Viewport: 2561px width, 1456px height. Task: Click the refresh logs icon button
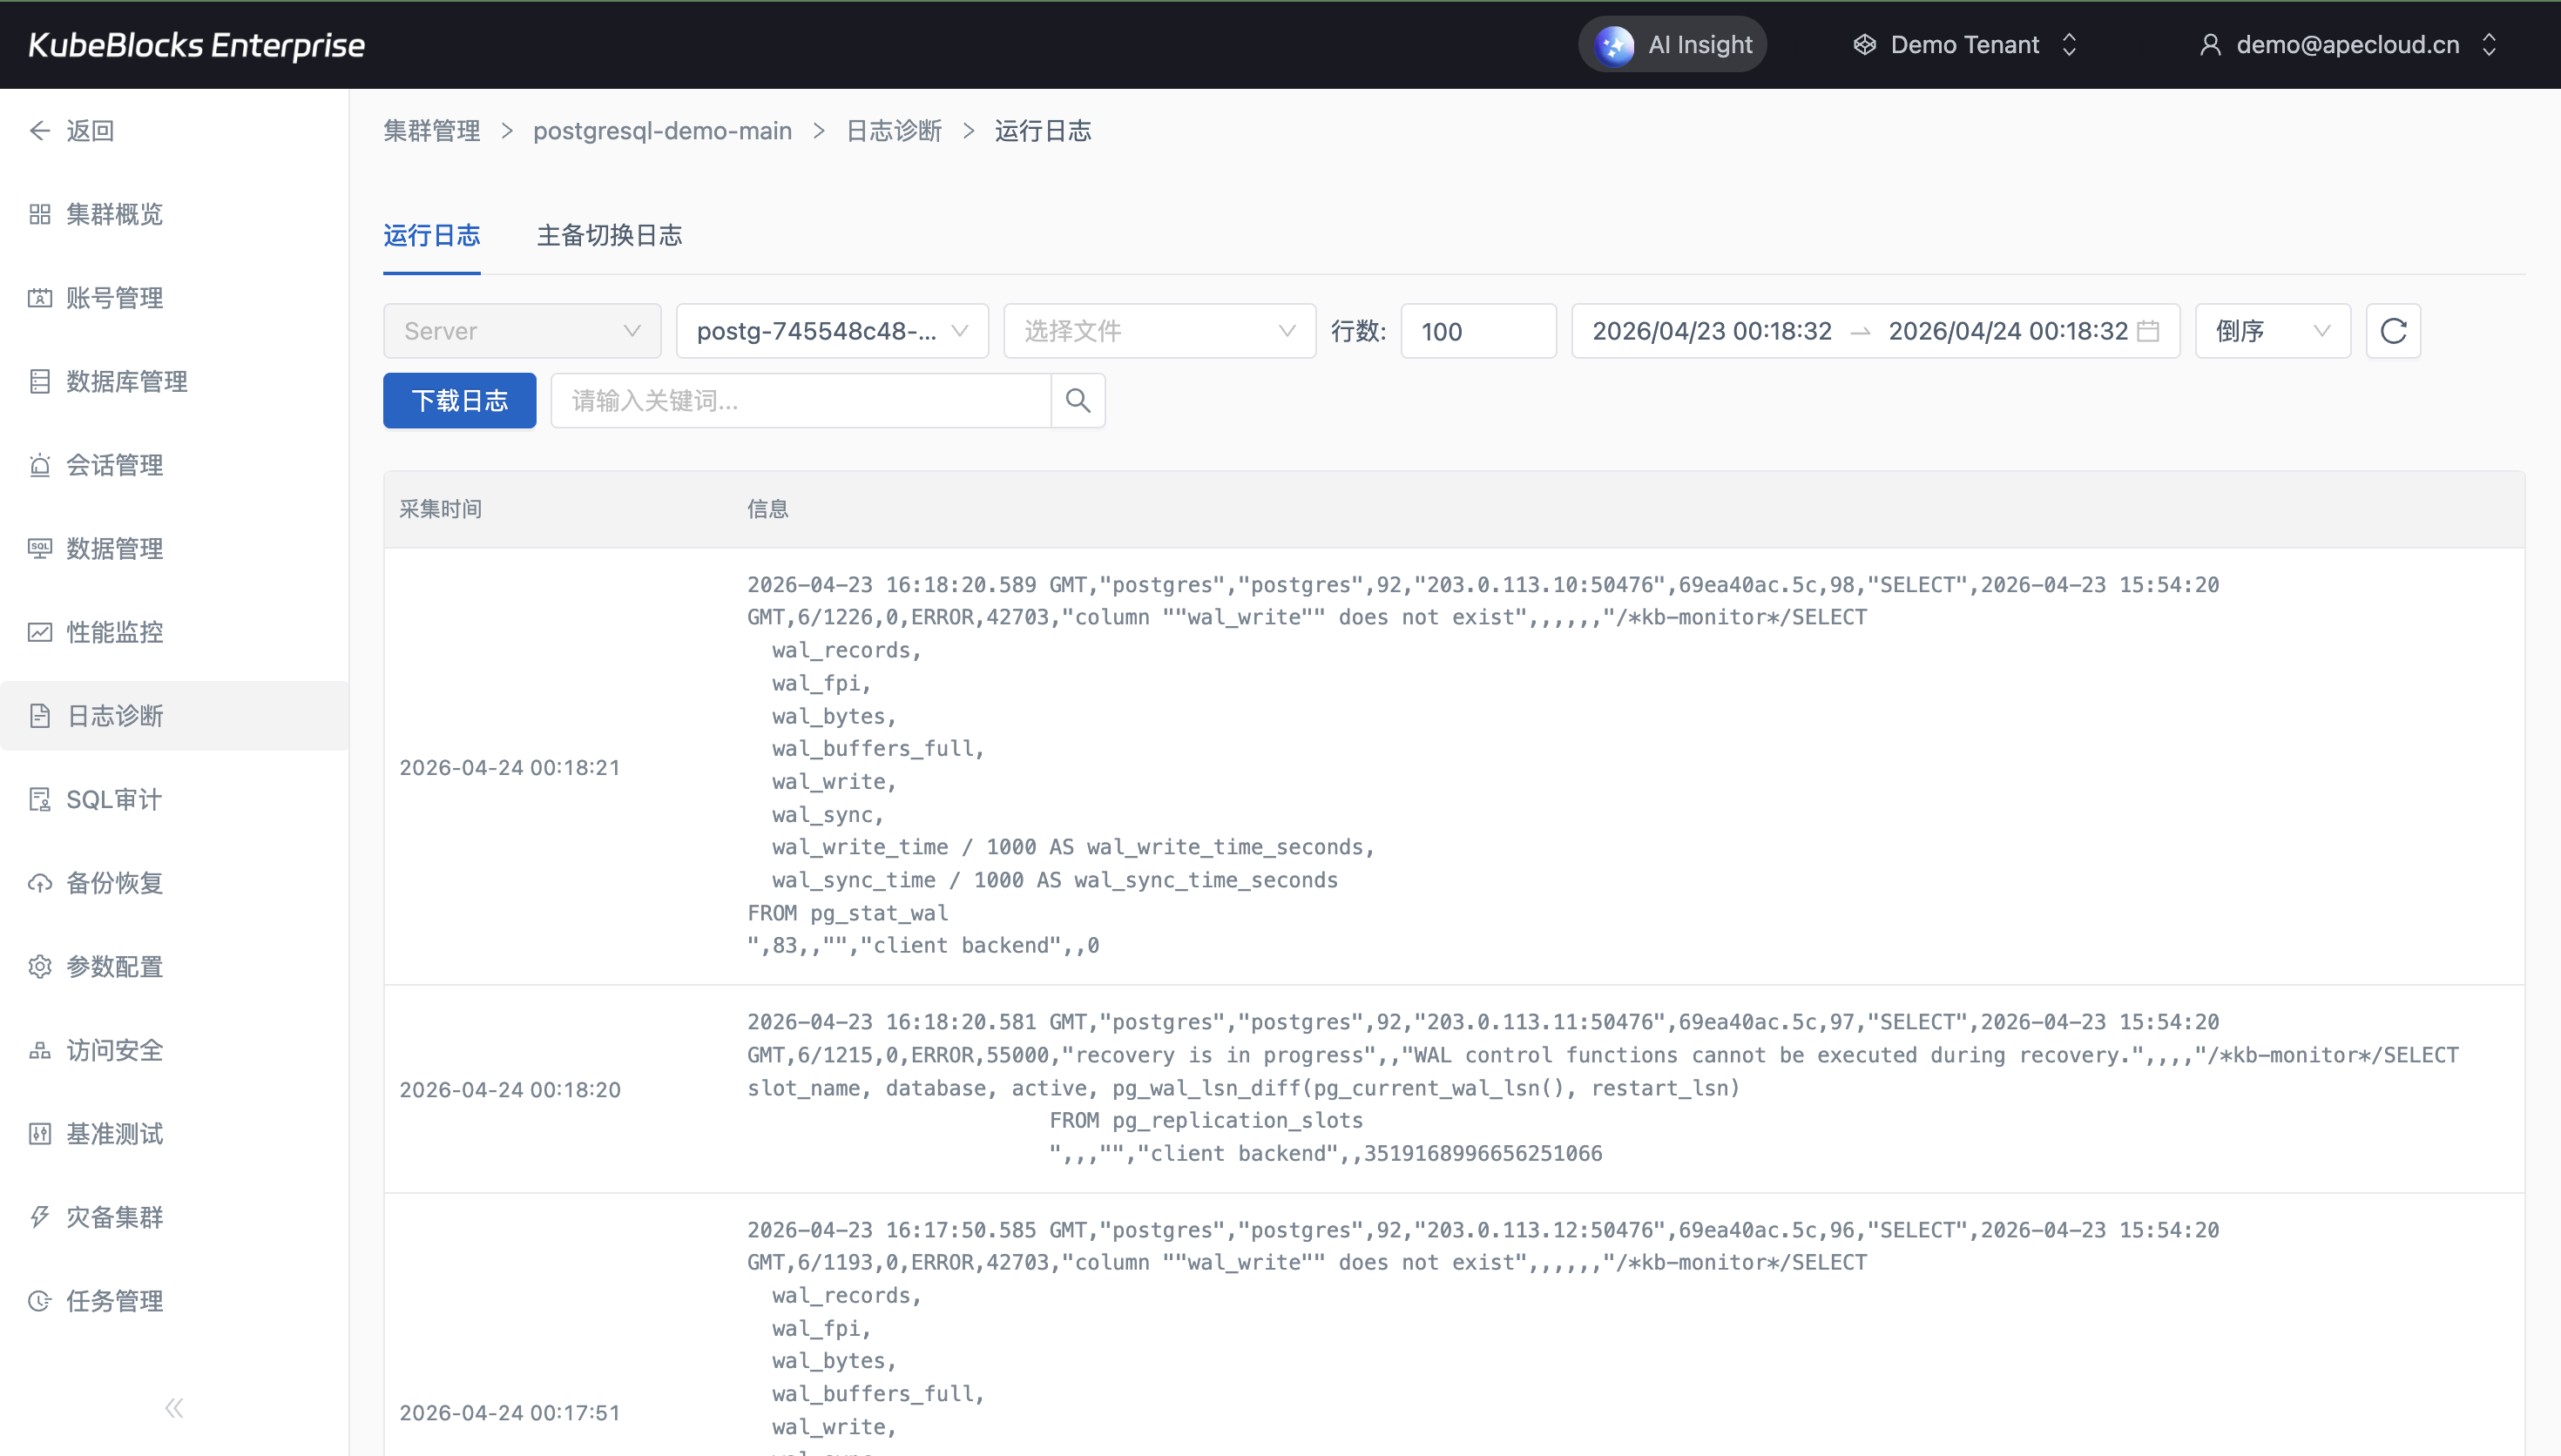pos(2392,331)
